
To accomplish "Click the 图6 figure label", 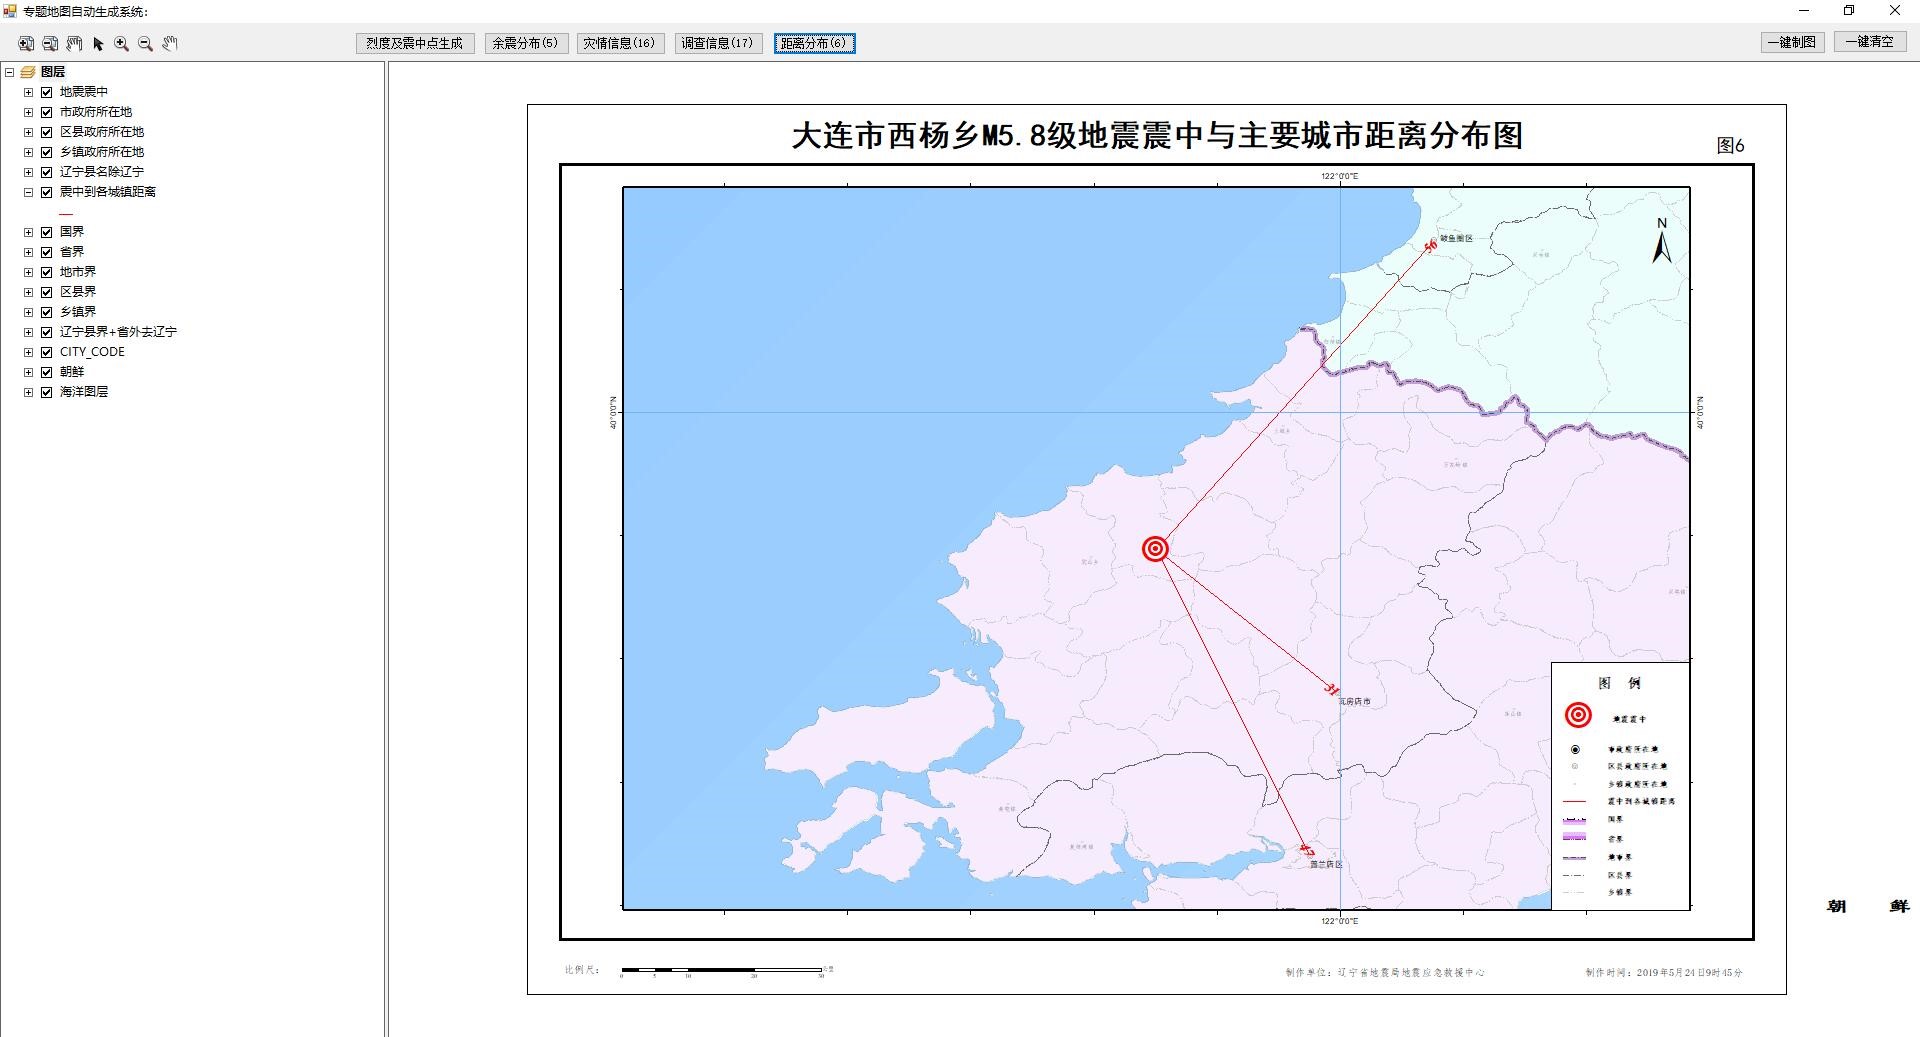I will click(1730, 146).
